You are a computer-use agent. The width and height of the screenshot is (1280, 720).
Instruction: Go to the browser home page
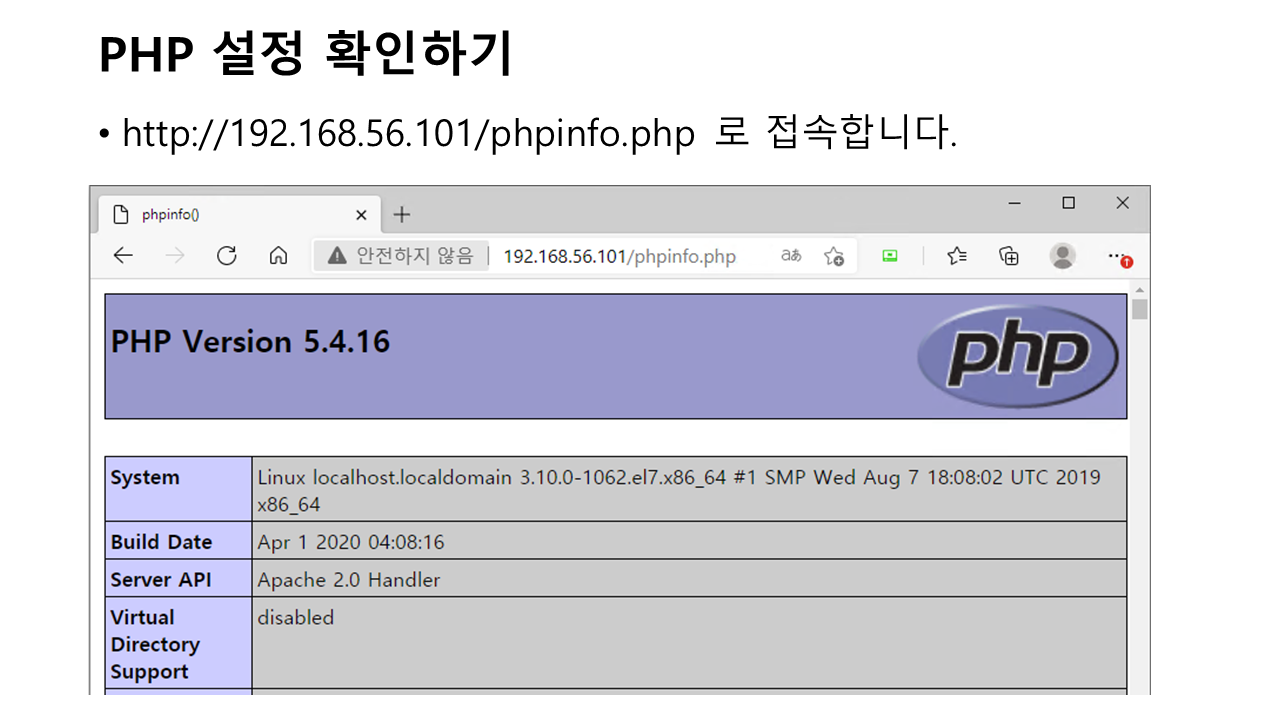[279, 256]
